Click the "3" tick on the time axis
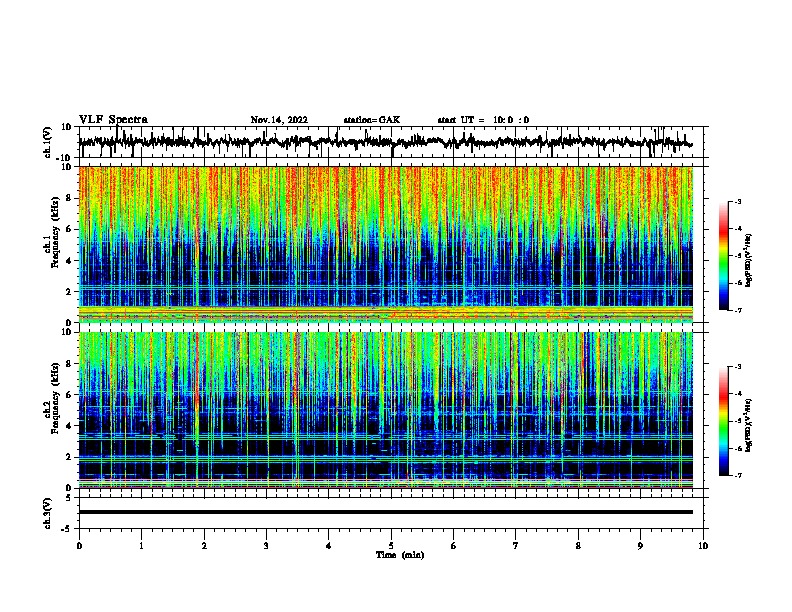 pyautogui.click(x=266, y=546)
